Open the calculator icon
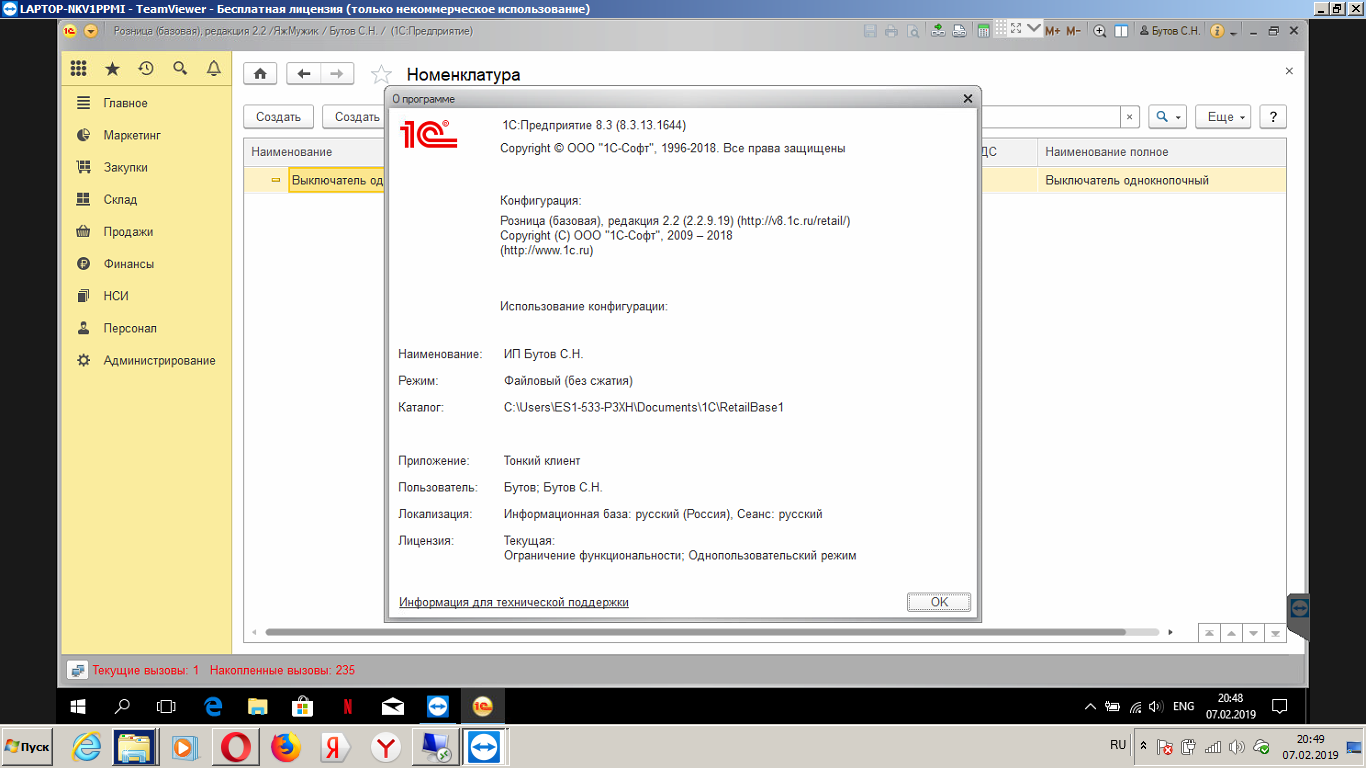The width and height of the screenshot is (1366, 768). pyautogui.click(x=983, y=31)
